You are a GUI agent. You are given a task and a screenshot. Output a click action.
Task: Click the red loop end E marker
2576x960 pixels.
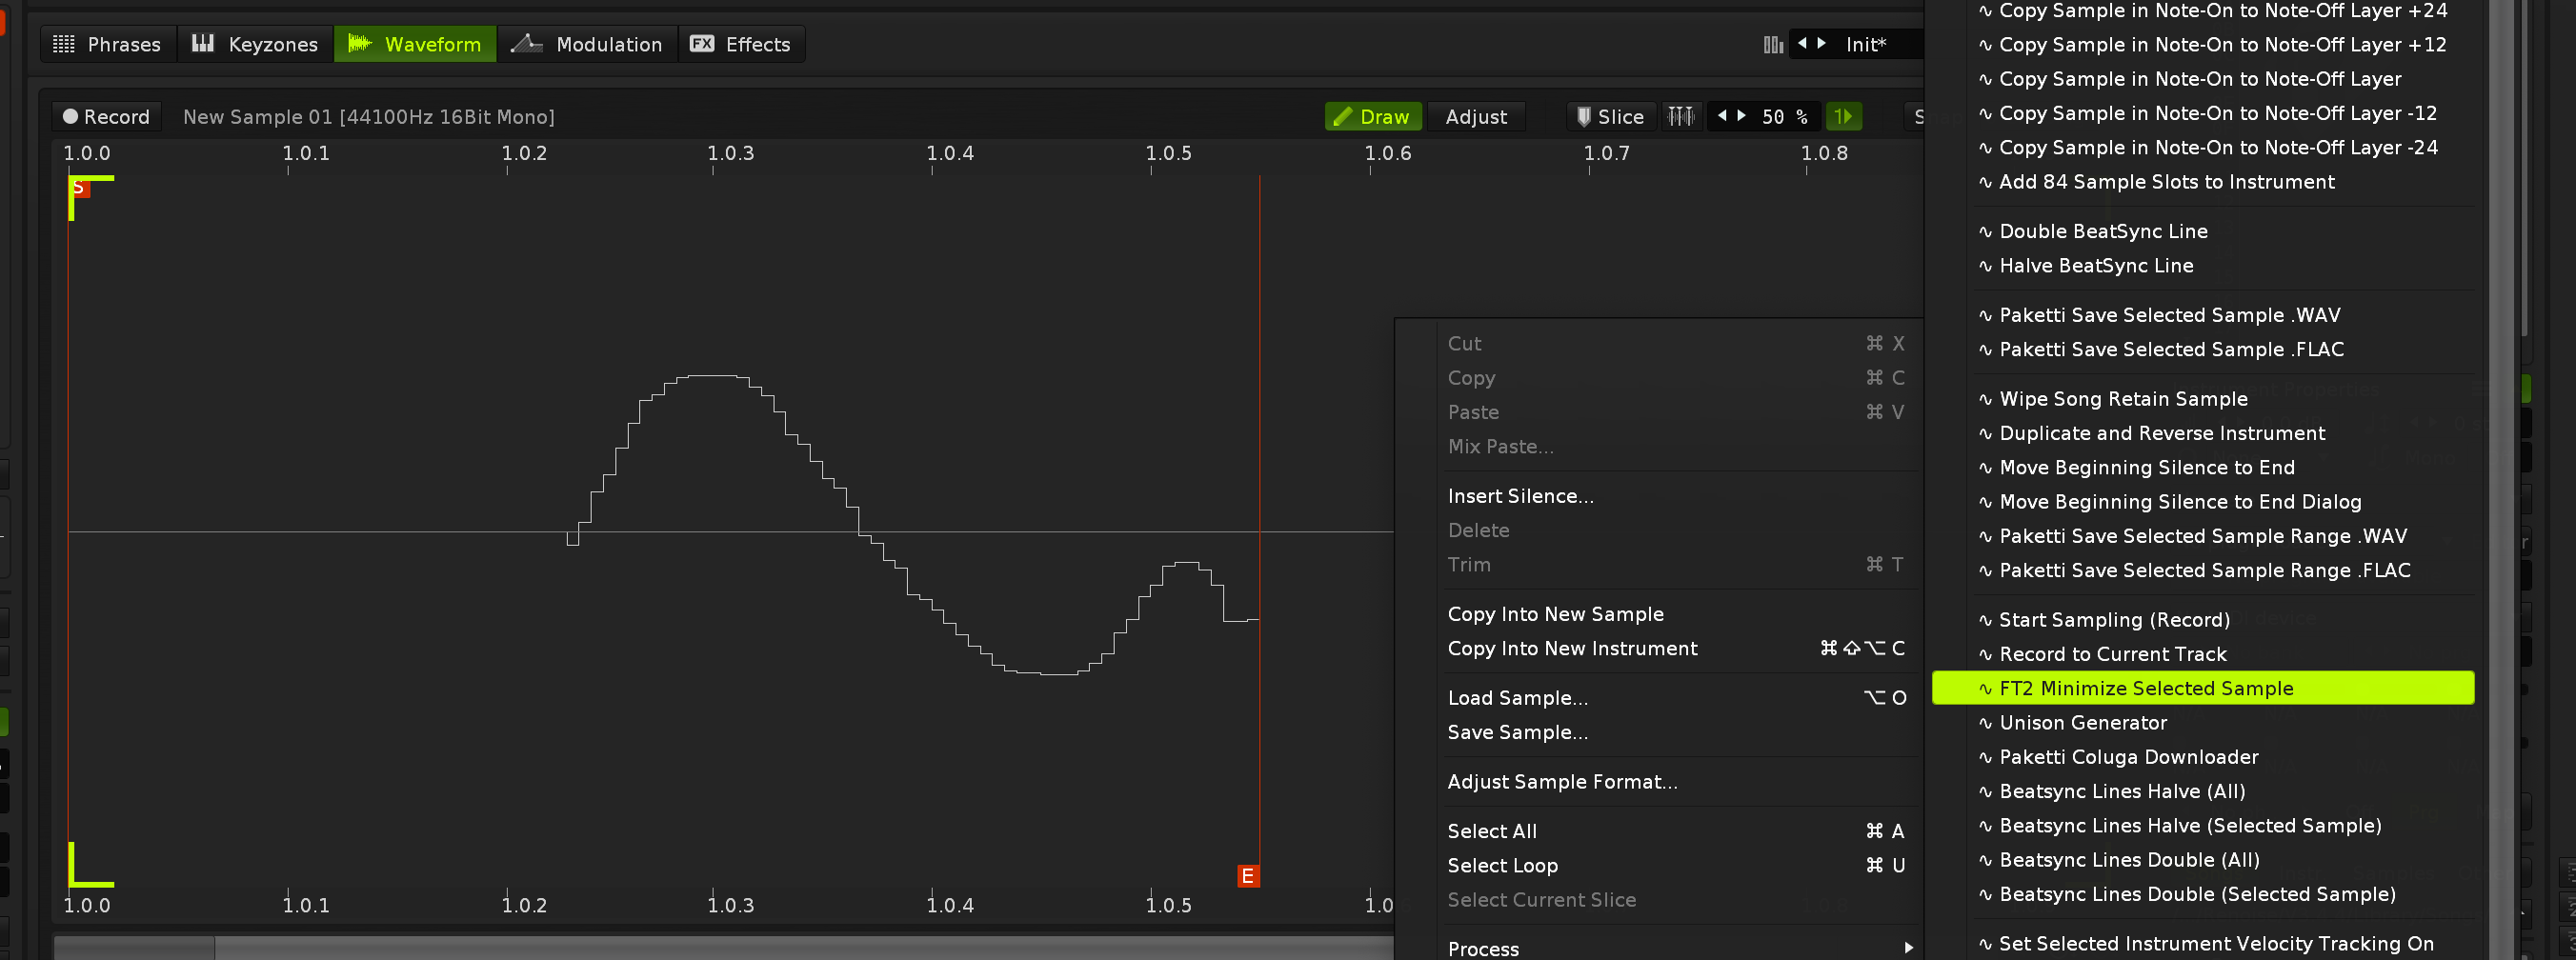tap(1247, 876)
